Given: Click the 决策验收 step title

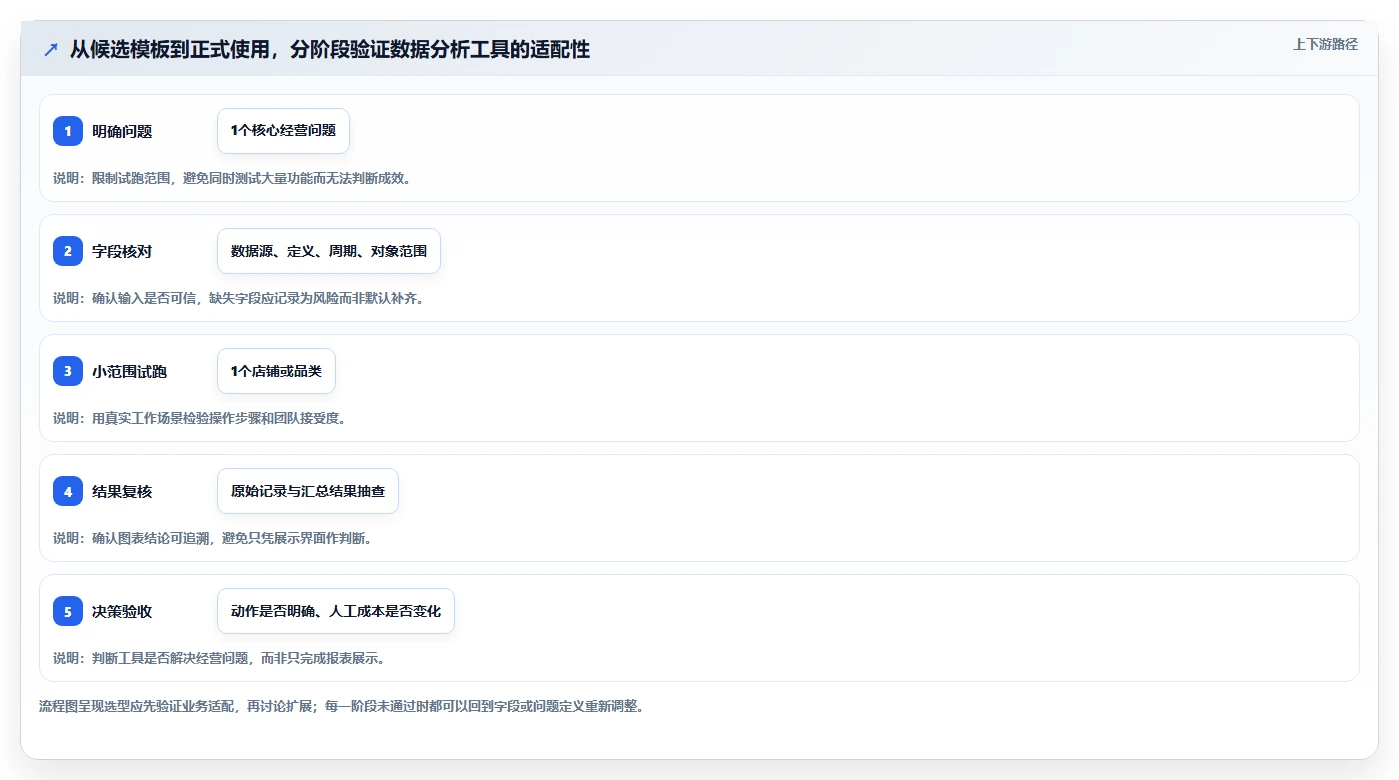Looking at the screenshot, I should 122,611.
